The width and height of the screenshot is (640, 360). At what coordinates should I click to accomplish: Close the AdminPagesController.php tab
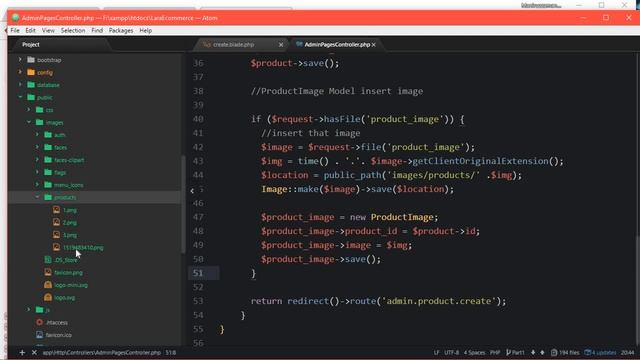pos(373,45)
